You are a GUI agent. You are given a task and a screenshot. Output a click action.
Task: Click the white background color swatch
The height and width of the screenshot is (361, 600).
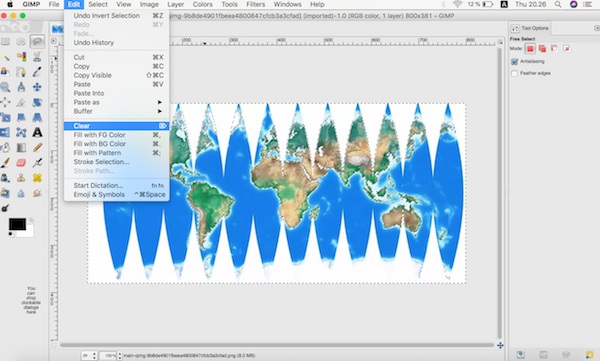coord(29,232)
